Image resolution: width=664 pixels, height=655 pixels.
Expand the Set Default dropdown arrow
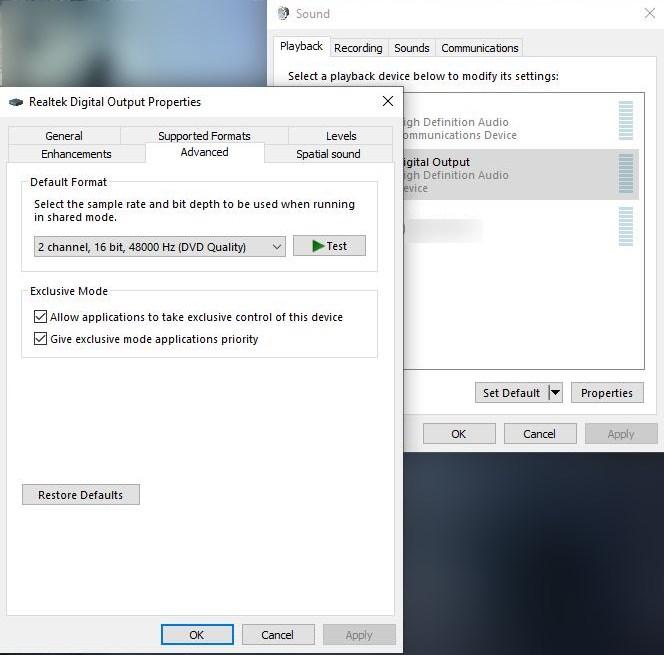555,392
